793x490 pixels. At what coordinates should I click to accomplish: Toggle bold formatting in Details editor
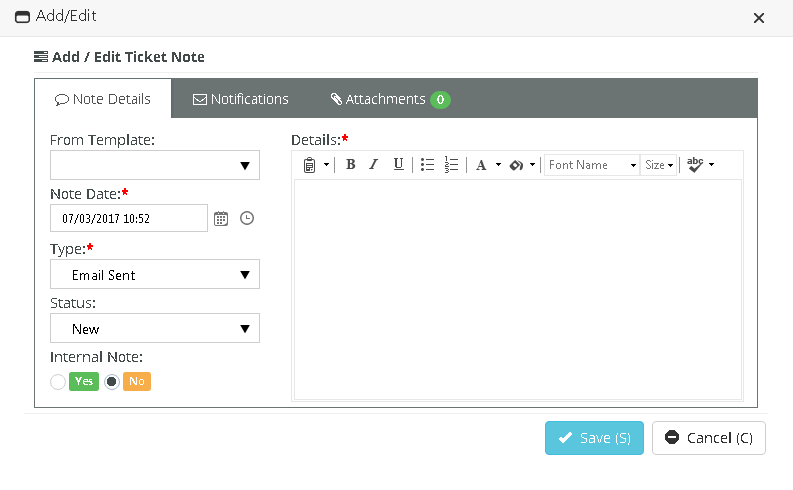pyautogui.click(x=350, y=165)
